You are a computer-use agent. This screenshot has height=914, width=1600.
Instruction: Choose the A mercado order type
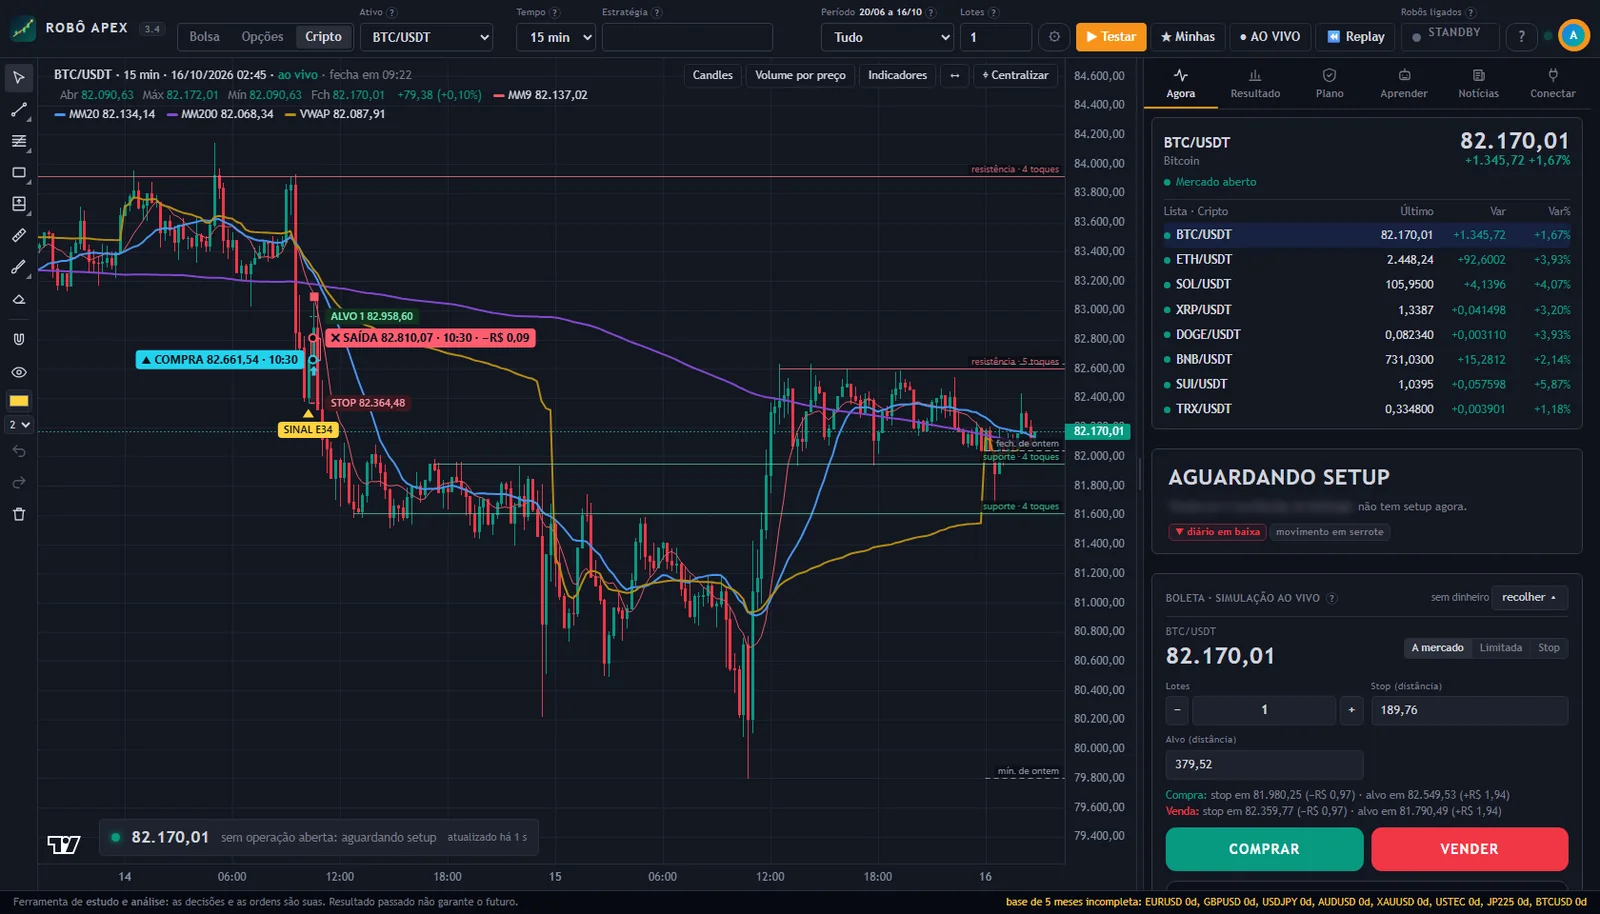[1437, 648]
